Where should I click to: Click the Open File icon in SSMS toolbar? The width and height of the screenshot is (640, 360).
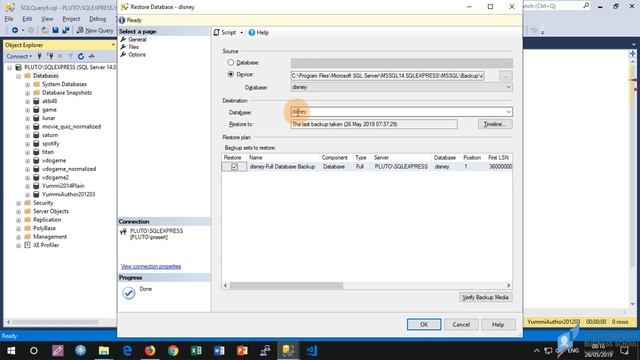(x=45, y=30)
